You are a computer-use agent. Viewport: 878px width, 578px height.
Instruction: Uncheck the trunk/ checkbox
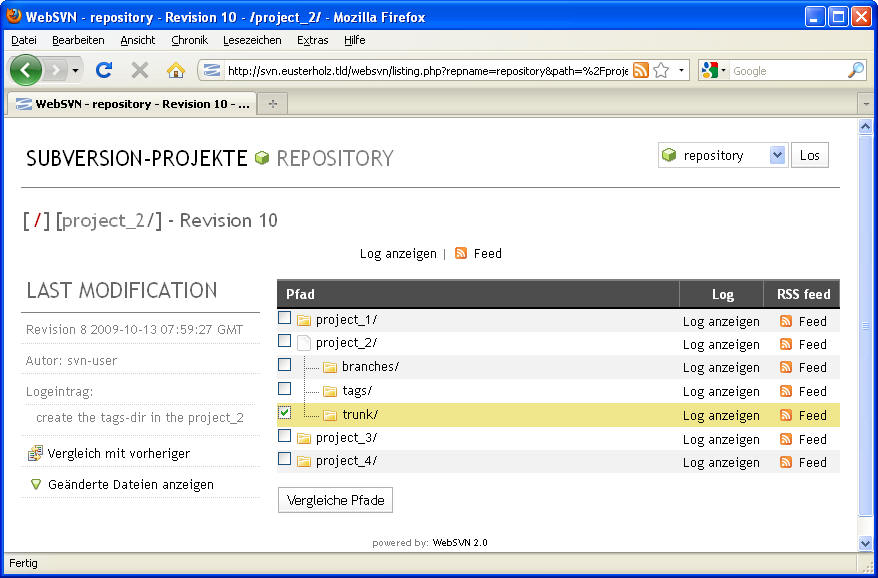pyautogui.click(x=285, y=412)
